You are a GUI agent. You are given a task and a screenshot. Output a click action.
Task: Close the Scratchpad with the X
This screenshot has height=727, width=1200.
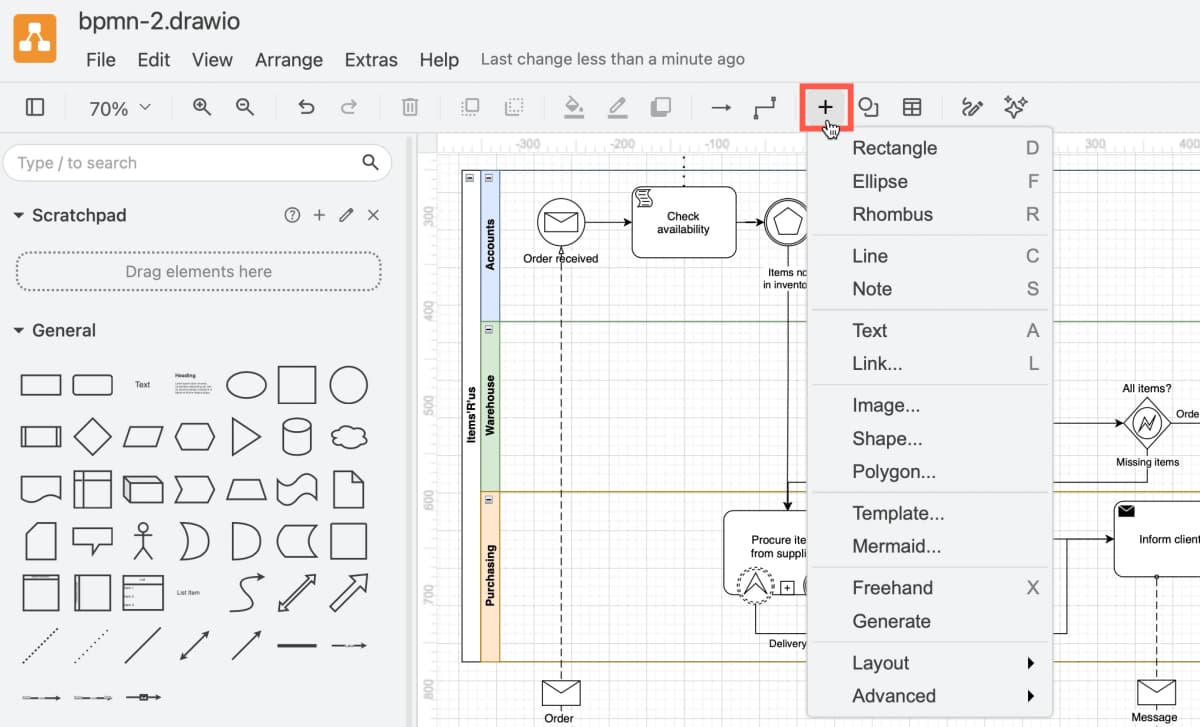tap(373, 215)
